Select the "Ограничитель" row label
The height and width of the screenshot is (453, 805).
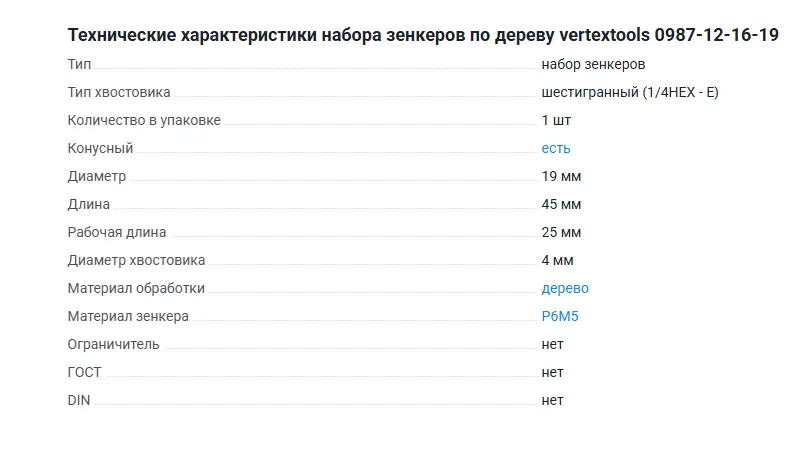tap(113, 344)
